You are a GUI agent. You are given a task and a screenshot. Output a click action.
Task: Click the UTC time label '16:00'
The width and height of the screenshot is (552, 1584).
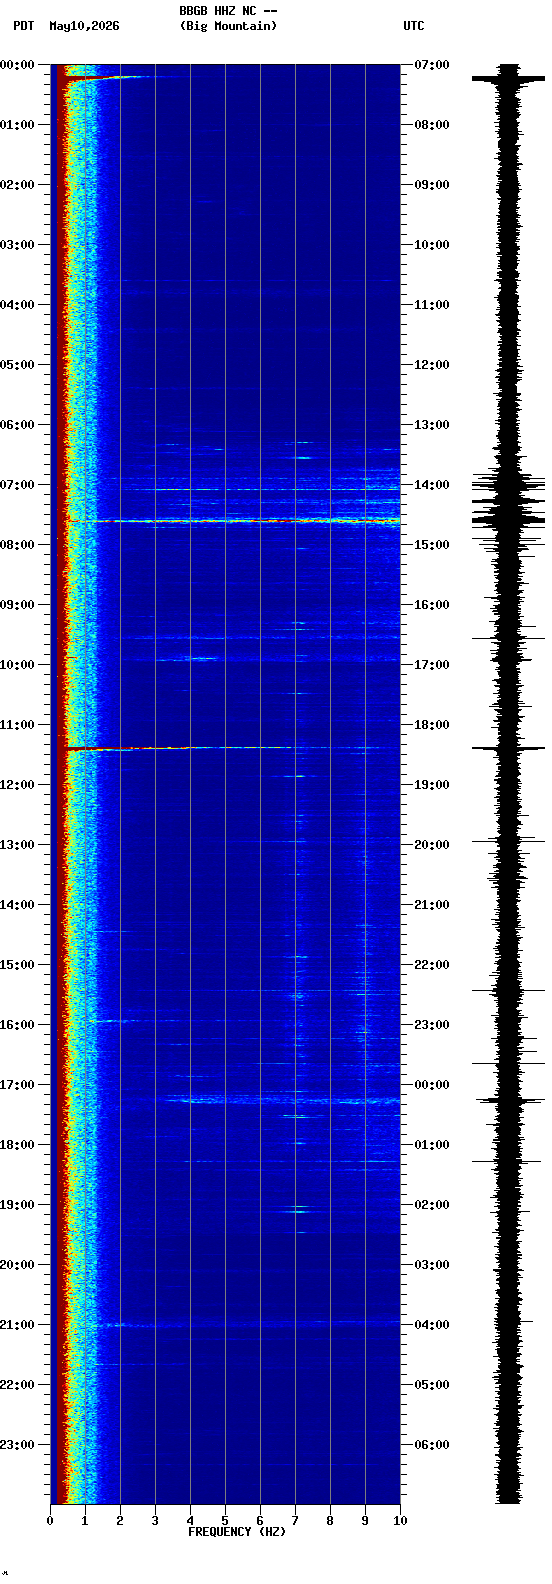(x=432, y=605)
